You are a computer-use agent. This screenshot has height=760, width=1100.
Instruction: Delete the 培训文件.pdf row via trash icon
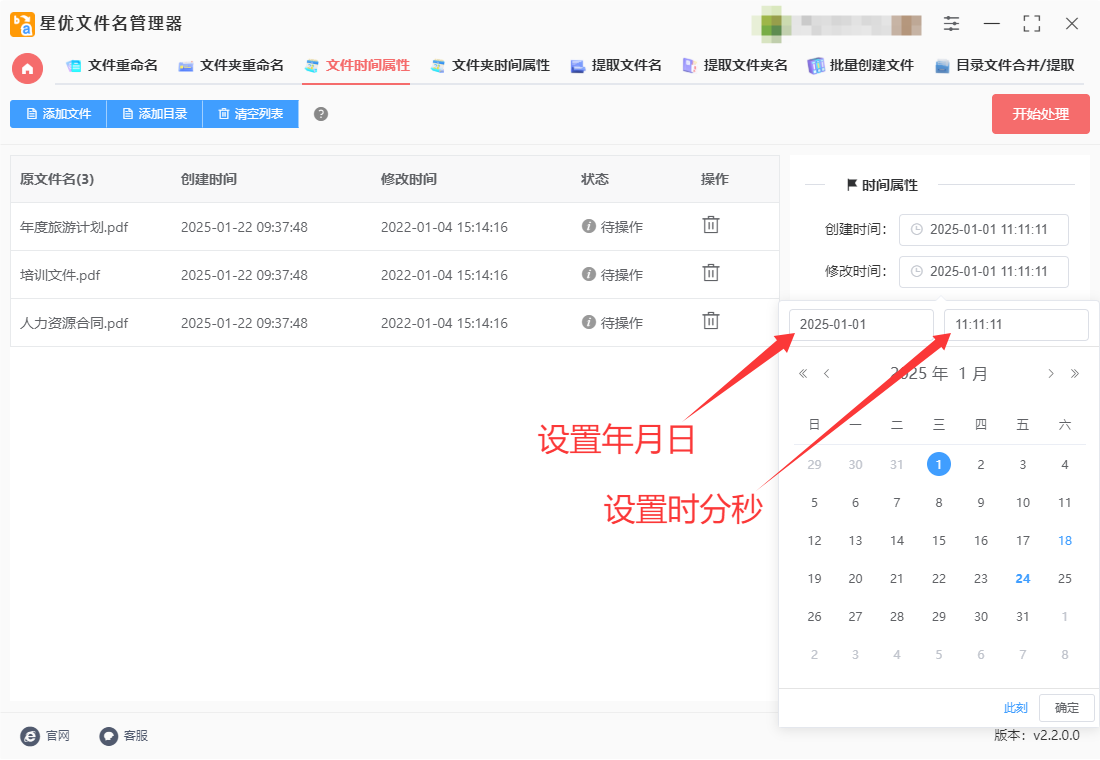pyautogui.click(x=711, y=273)
